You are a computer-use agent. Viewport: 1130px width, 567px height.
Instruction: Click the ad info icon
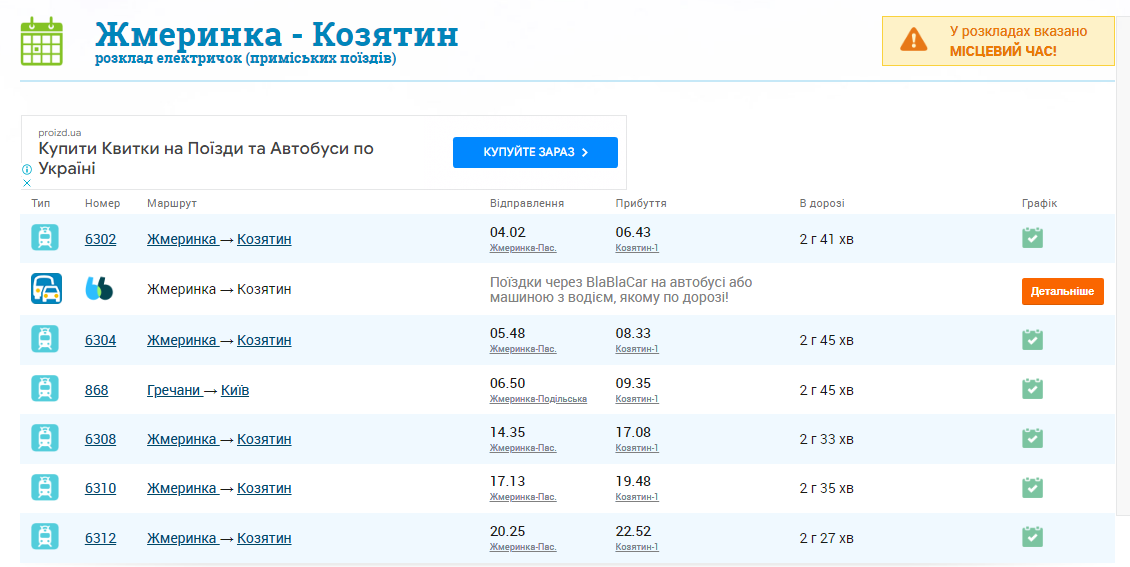click(x=27, y=170)
